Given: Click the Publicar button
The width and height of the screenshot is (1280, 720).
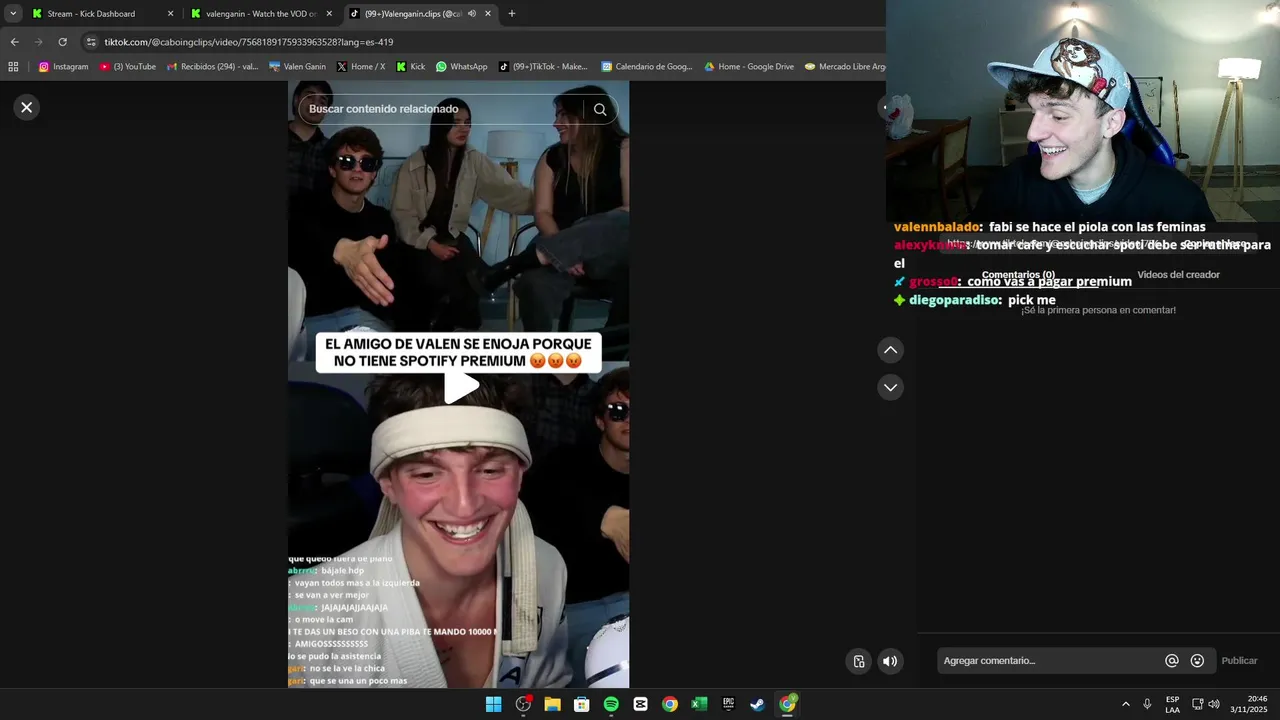Looking at the screenshot, I should coord(1239,661).
